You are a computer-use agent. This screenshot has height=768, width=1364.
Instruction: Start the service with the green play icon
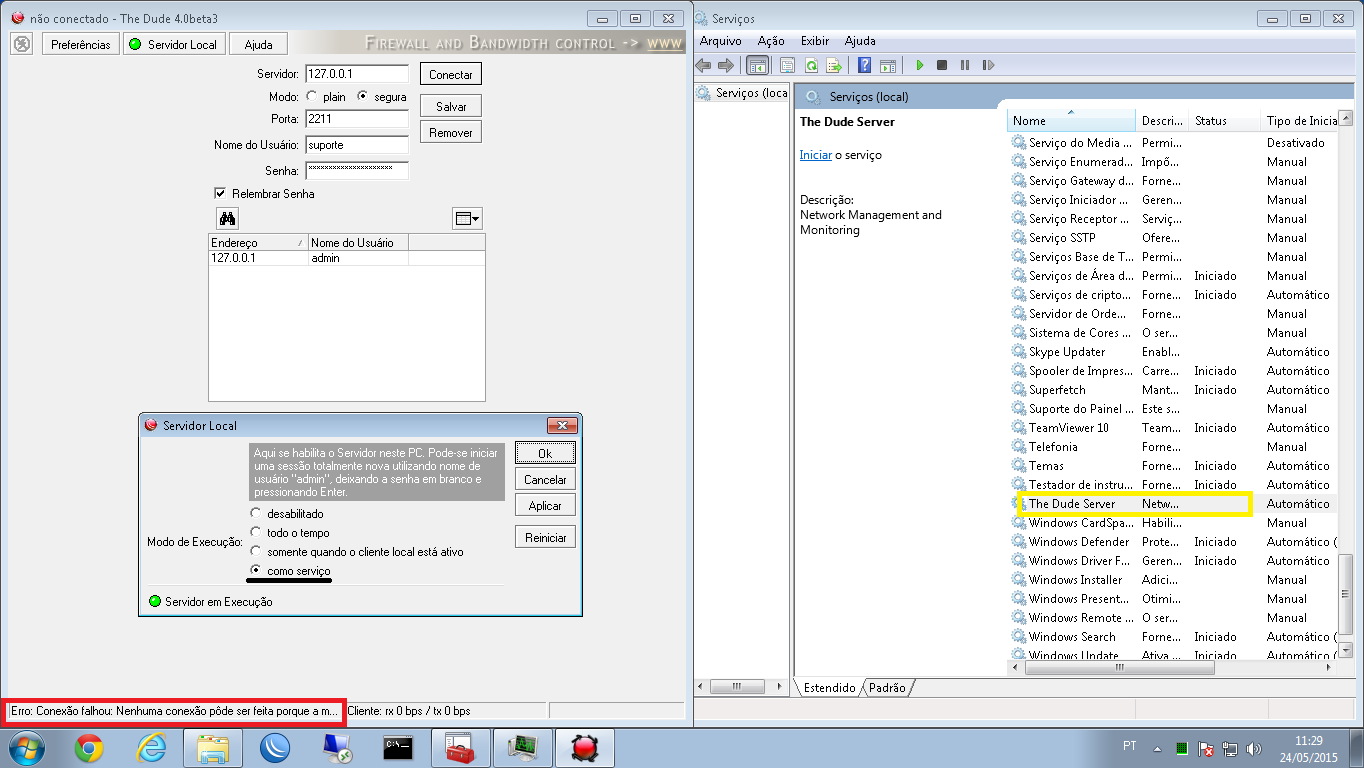pos(919,65)
